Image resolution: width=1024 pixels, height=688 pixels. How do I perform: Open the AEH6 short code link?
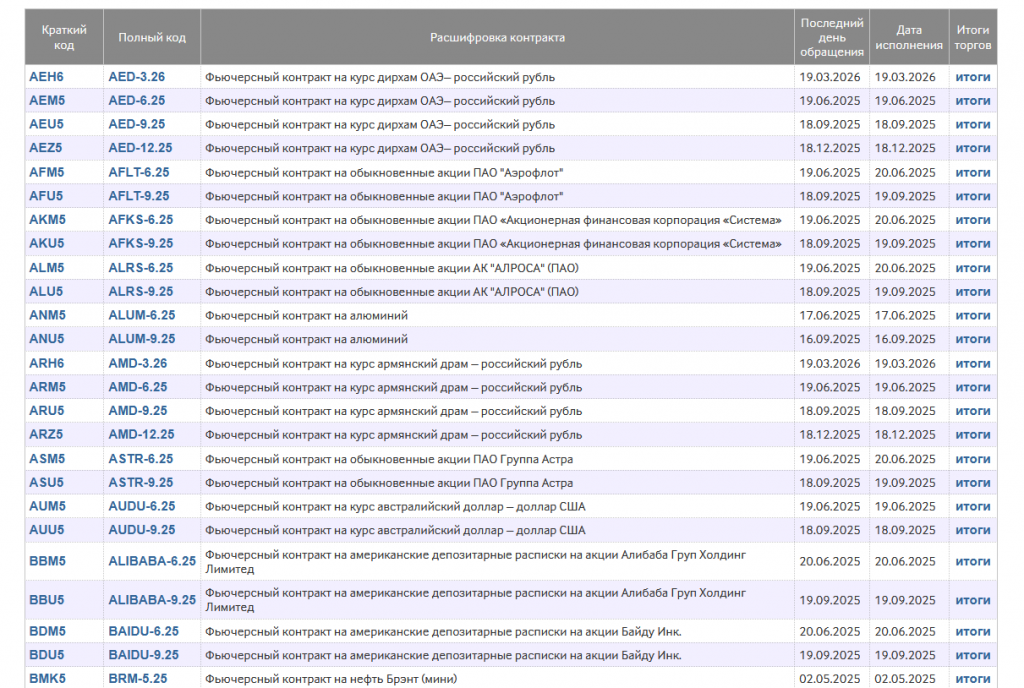coord(47,77)
